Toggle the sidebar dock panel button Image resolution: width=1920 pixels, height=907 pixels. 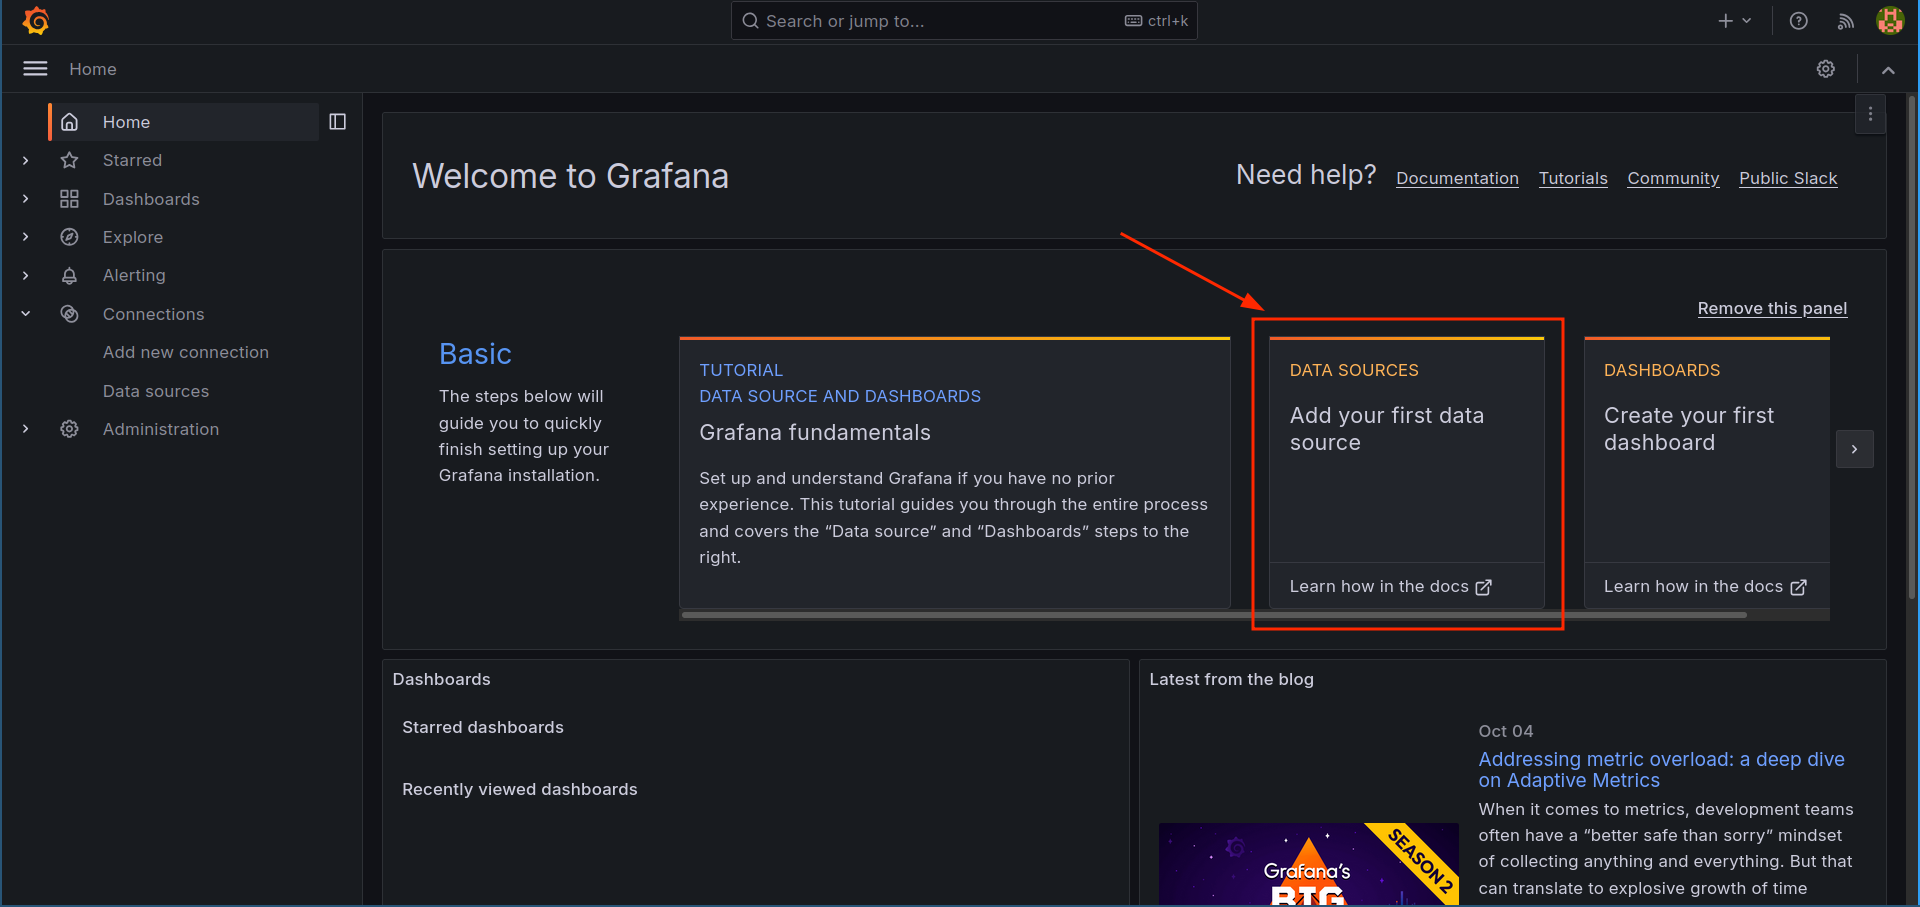pos(338,122)
